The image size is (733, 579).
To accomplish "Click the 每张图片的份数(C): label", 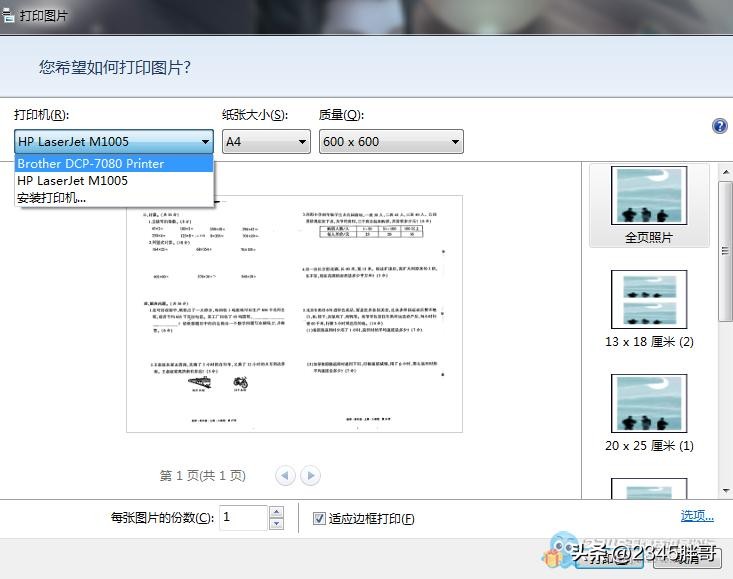I will [x=162, y=518].
